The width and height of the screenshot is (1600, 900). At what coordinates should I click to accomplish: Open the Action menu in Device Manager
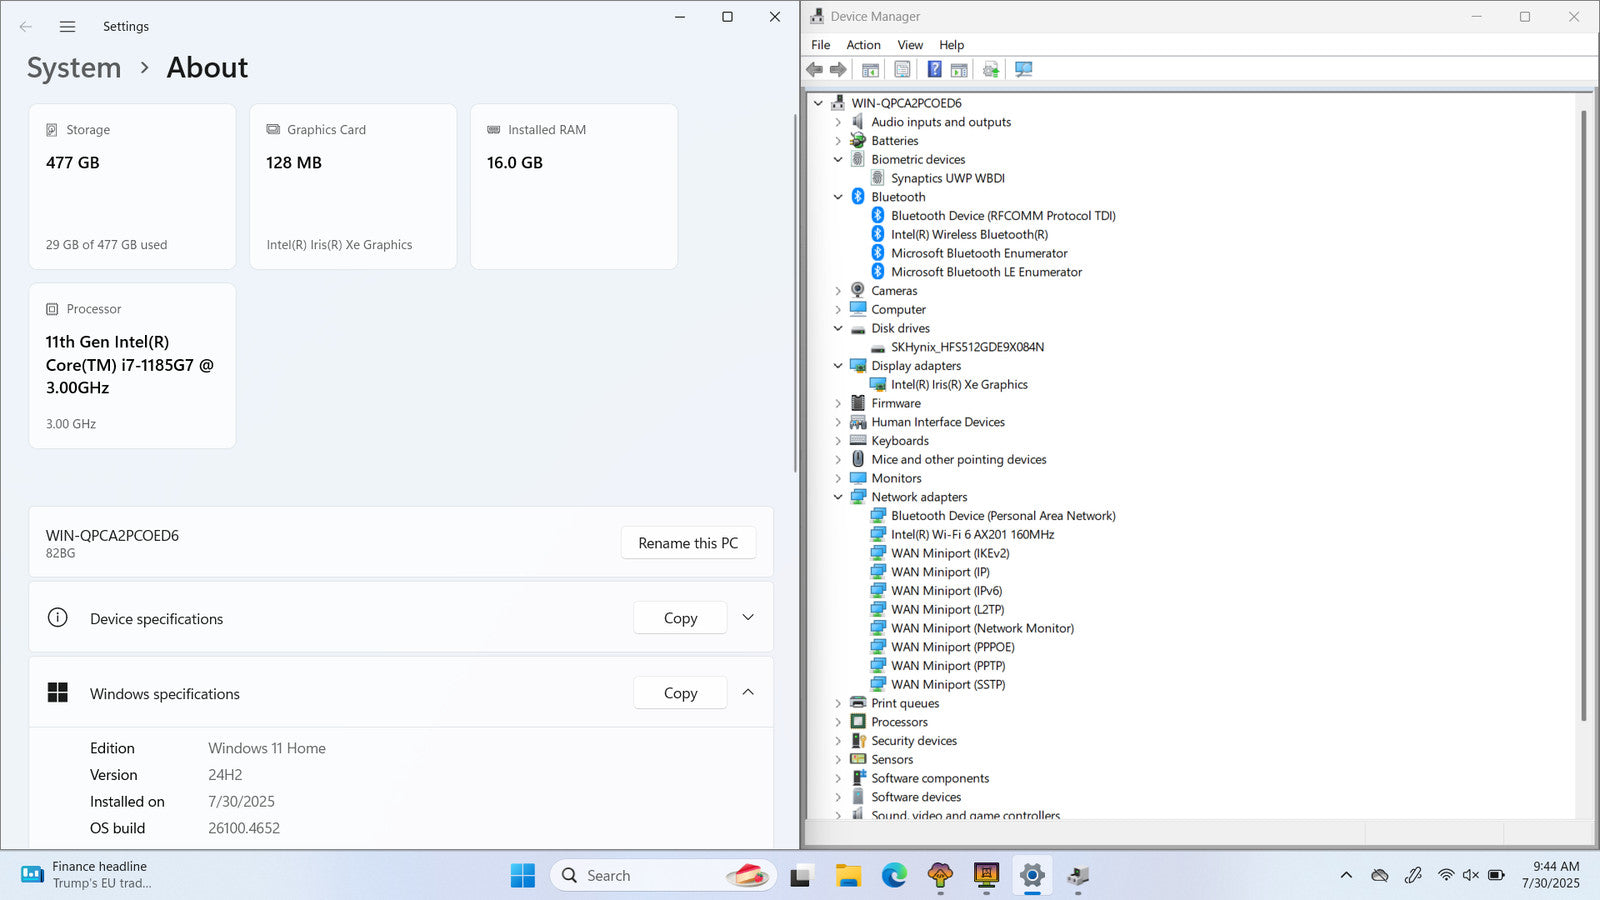pyautogui.click(x=863, y=45)
